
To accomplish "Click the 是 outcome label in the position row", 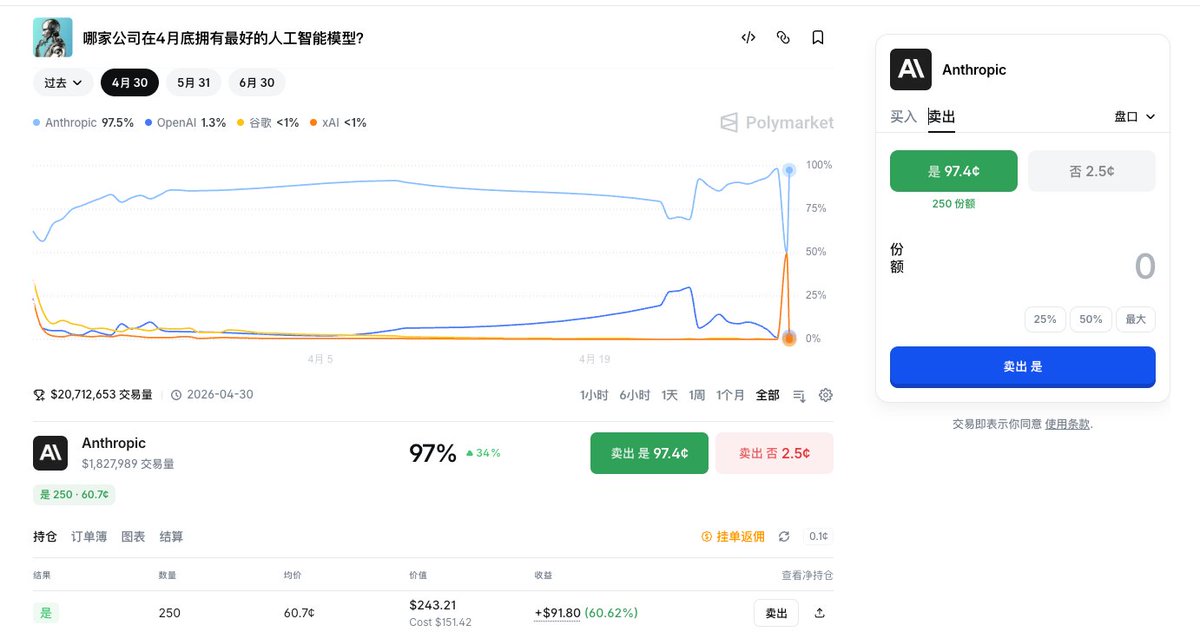I will pos(46,613).
